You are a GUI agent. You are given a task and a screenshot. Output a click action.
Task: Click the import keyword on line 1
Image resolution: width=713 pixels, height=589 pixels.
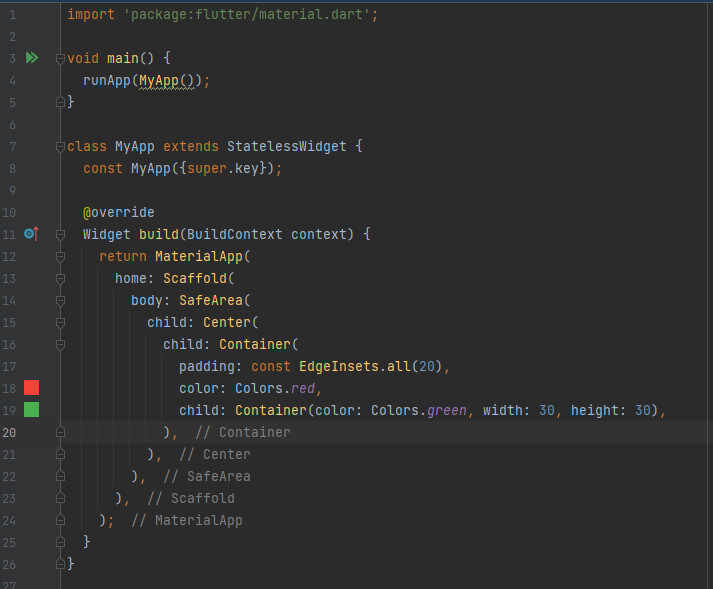91,15
